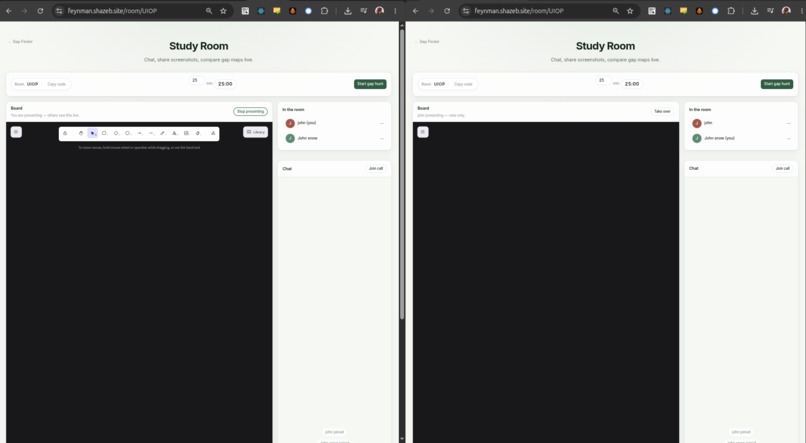
Task: Select the Text tool
Action: (175, 133)
